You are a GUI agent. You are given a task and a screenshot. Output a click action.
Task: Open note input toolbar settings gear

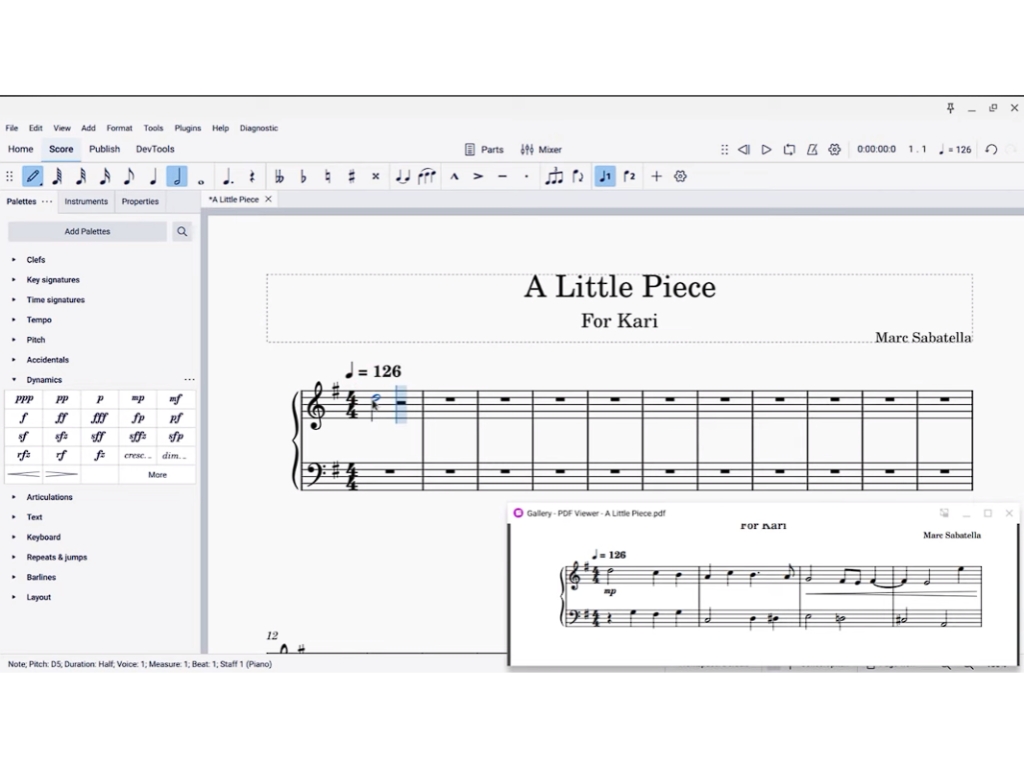680,176
